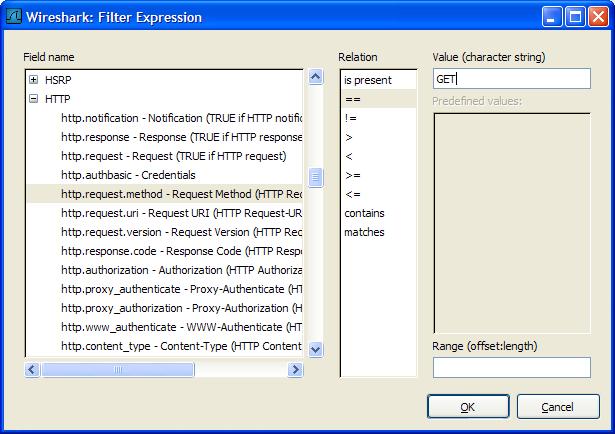Image resolution: width=615 pixels, height=434 pixels.
Task: Choose the '==' relation
Action: (378, 99)
